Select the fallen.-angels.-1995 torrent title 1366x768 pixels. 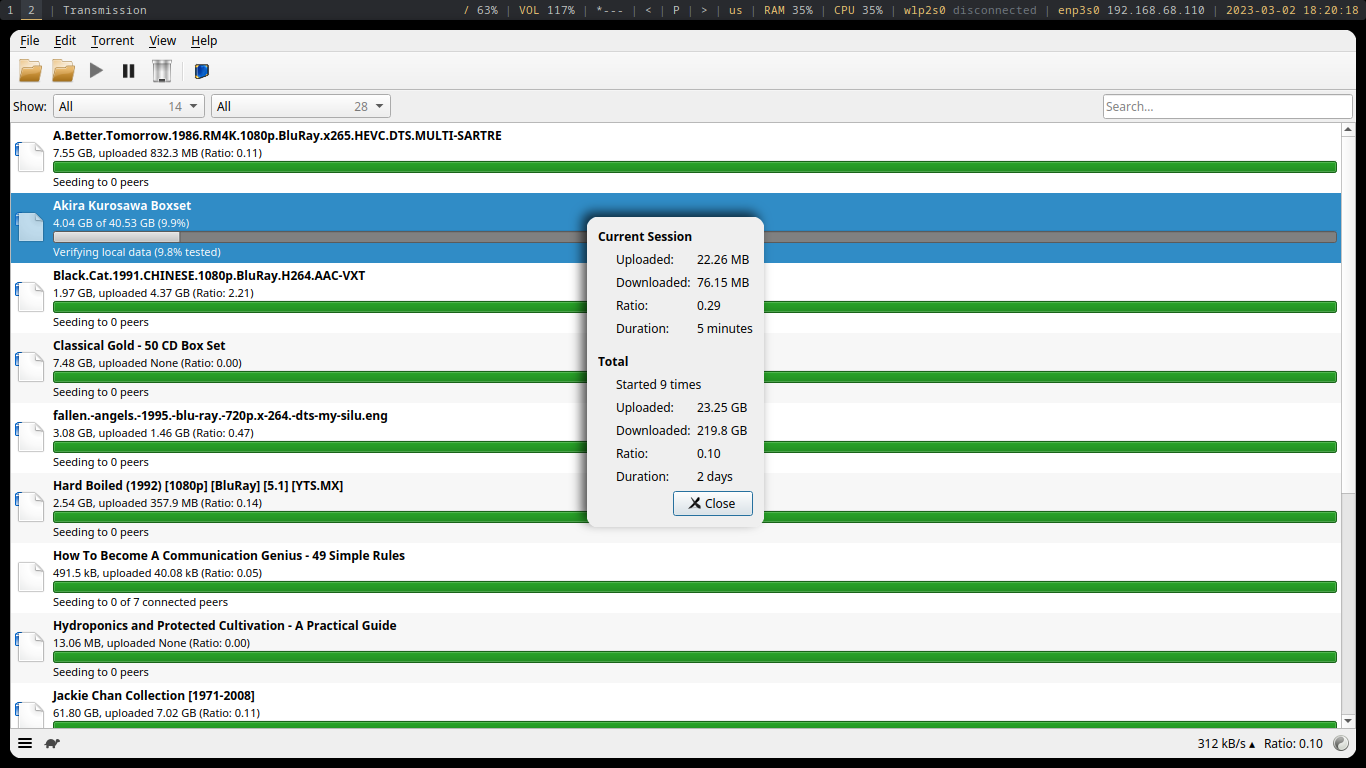220,416
